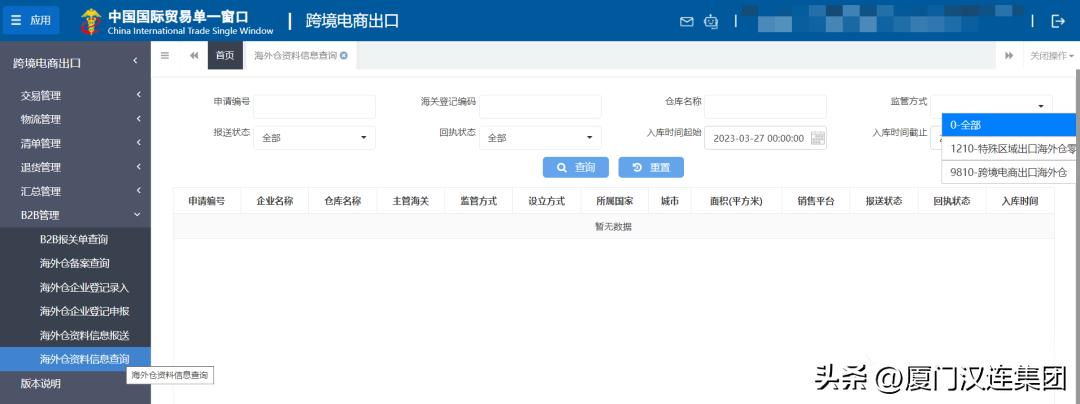Switch to the 首页 tab
Viewport: 1080px width, 404px height.
click(x=225, y=56)
